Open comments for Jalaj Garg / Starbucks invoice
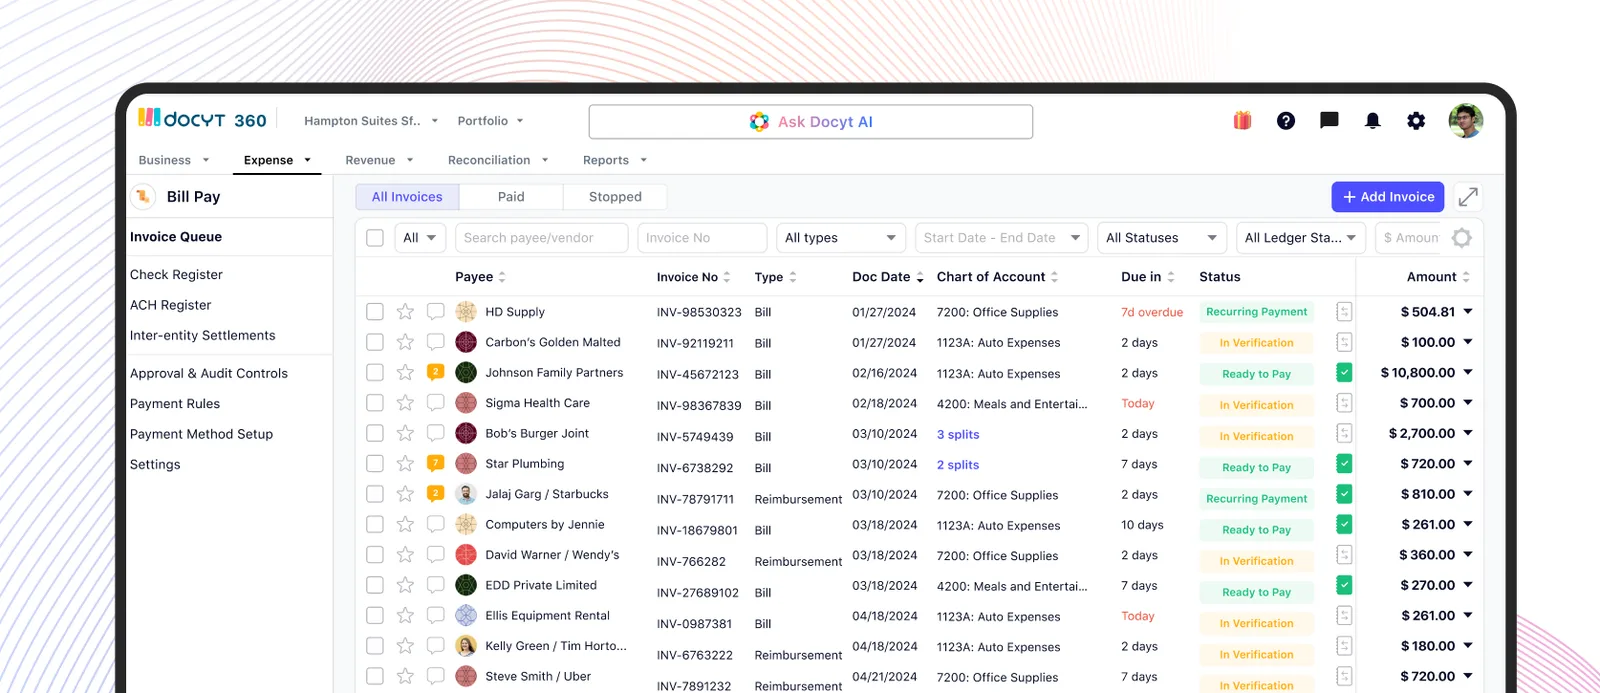Image resolution: width=1600 pixels, height=693 pixels. click(435, 493)
